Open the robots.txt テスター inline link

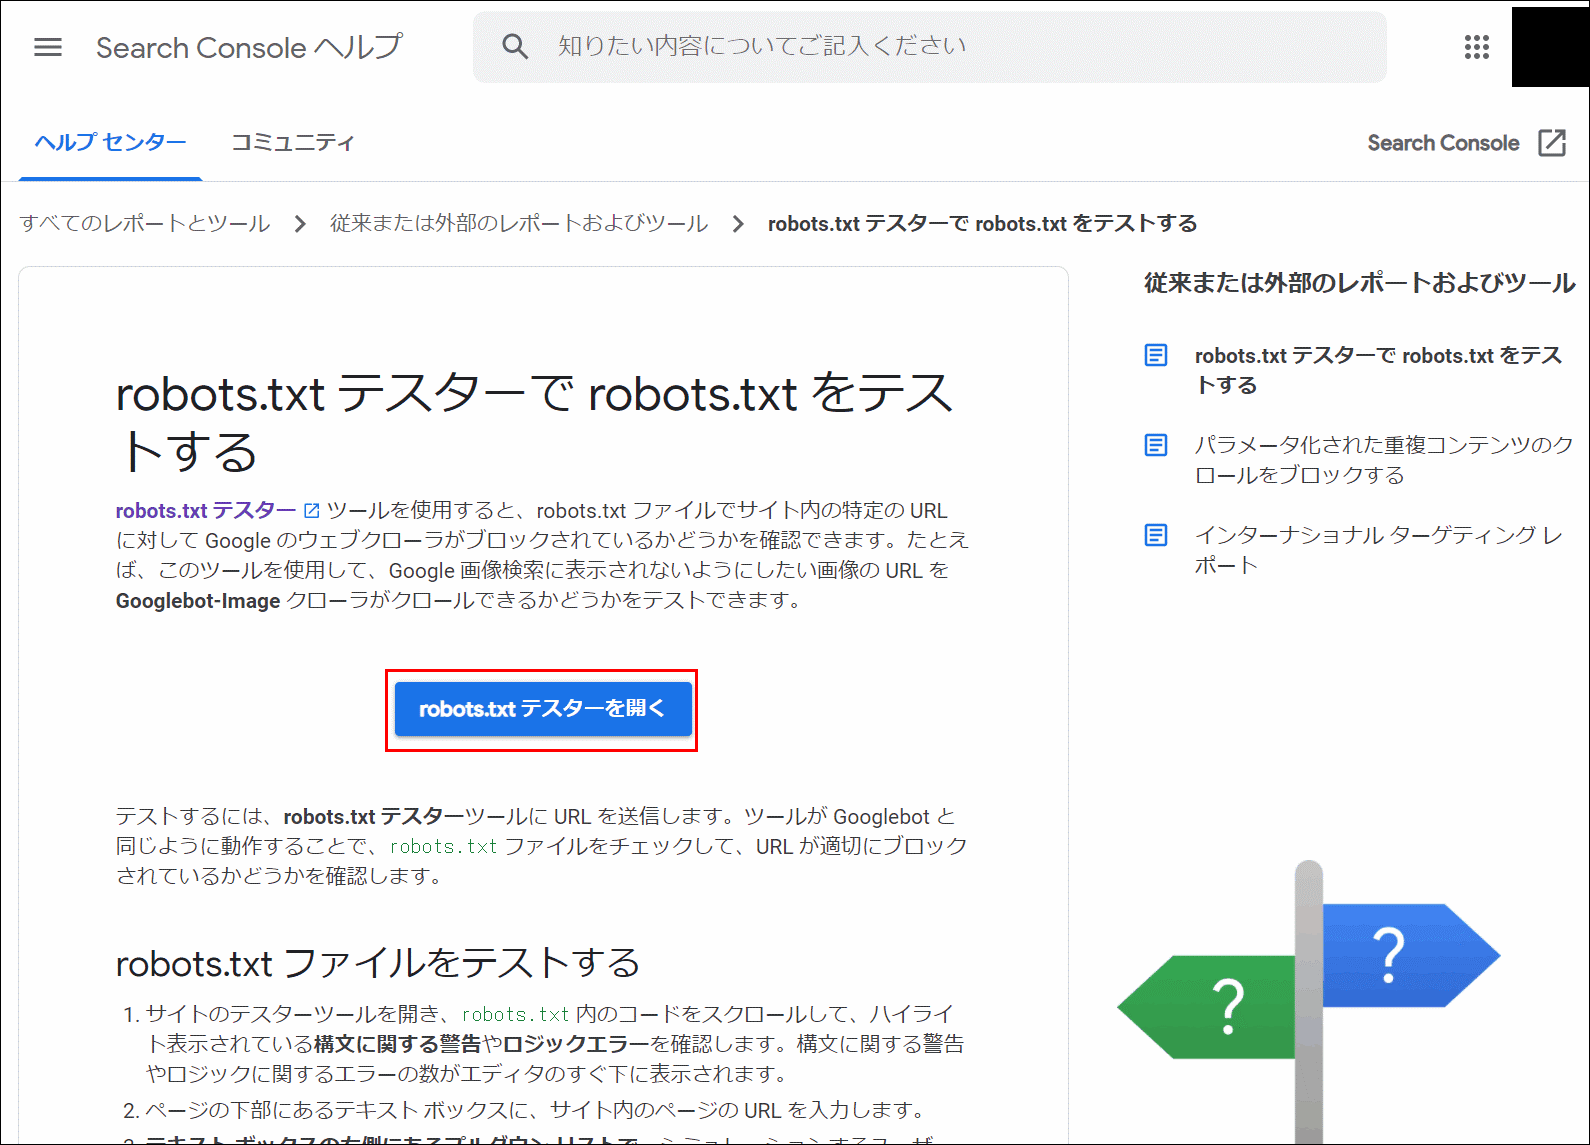point(206,511)
